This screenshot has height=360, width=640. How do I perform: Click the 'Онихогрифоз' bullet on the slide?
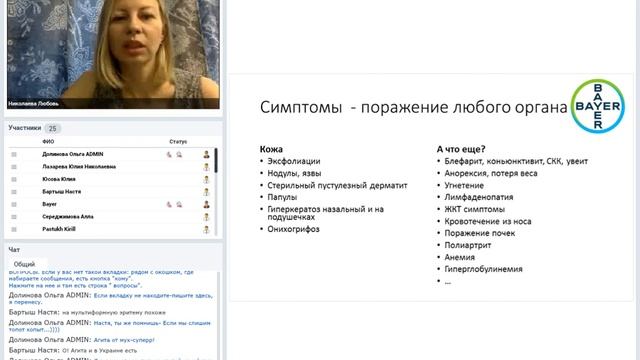tap(293, 229)
